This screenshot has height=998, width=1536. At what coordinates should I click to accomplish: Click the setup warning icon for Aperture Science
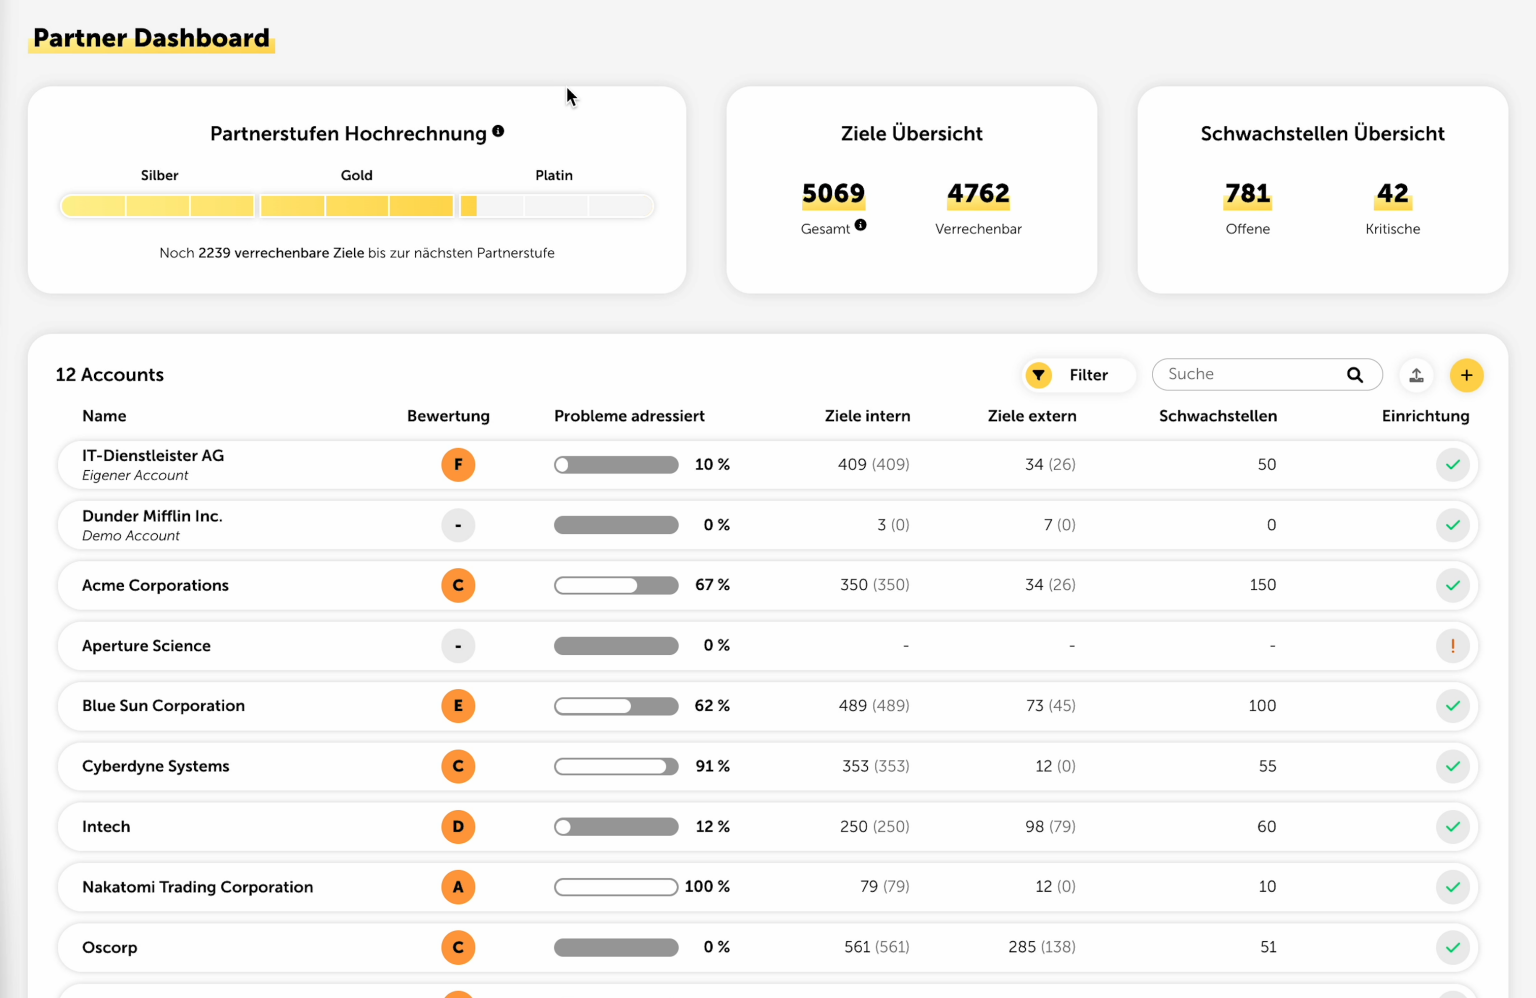1453,646
